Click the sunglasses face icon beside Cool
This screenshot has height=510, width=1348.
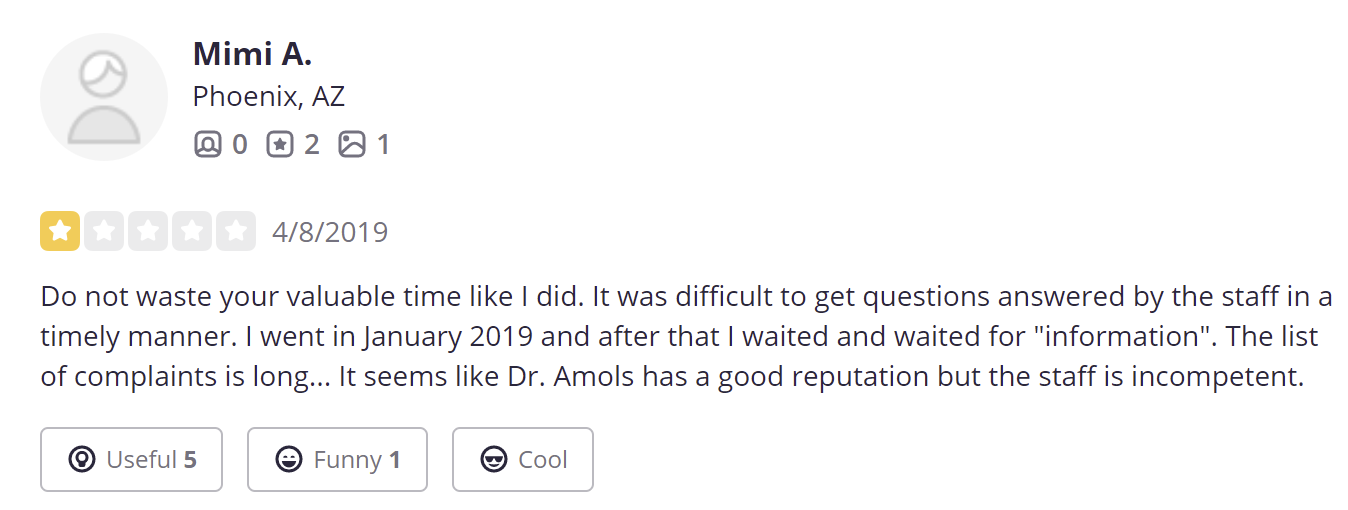(493, 460)
